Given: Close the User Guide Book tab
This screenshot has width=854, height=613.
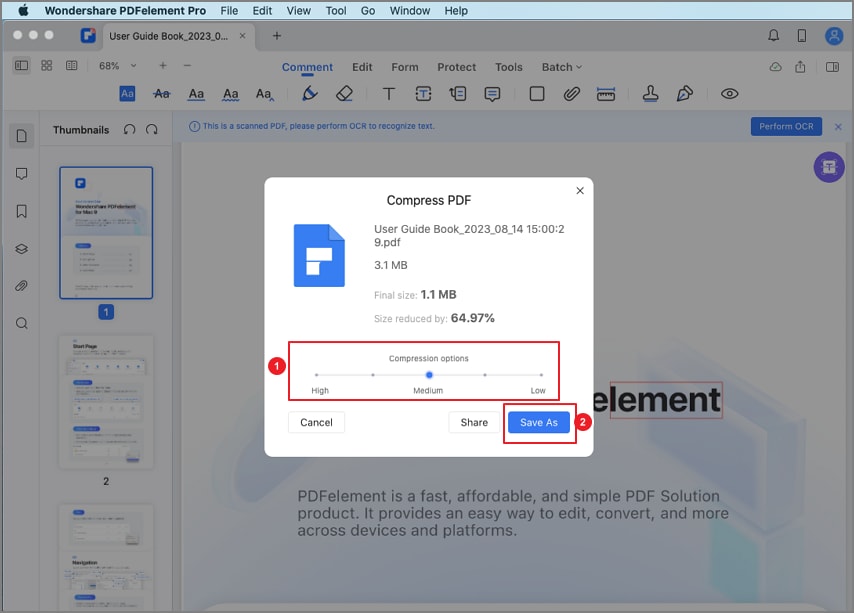Looking at the screenshot, I should click(242, 36).
